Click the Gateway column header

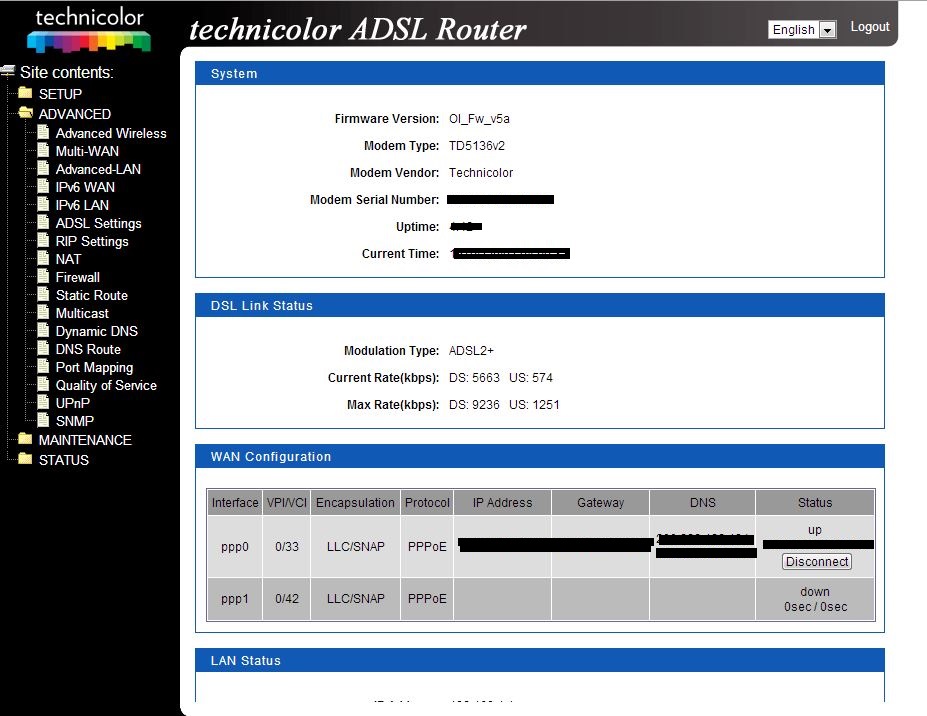(601, 503)
